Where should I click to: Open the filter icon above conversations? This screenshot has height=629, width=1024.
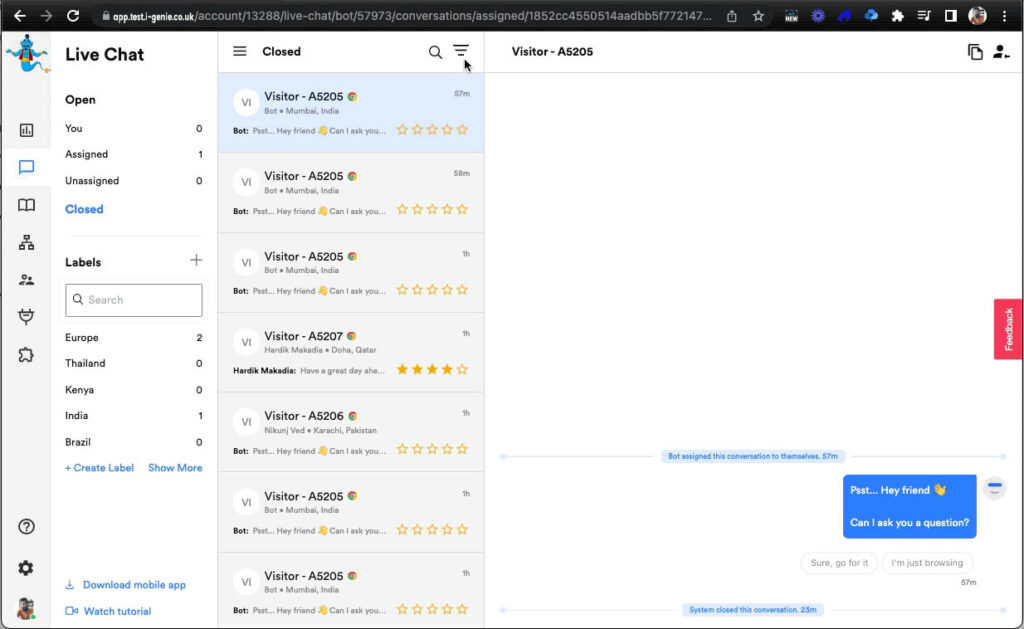coord(461,51)
